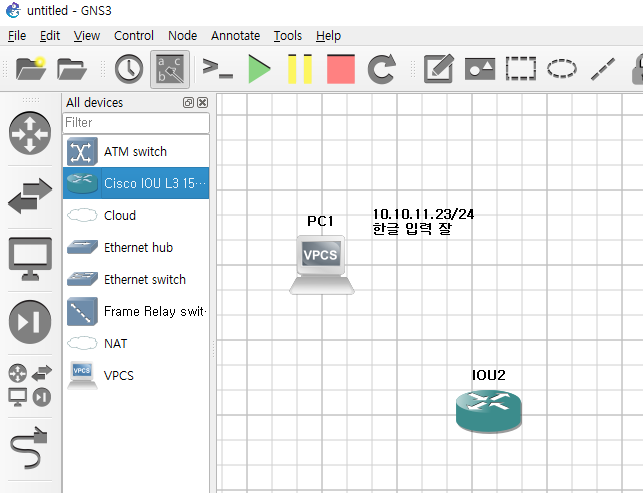Close the All devices panel
This screenshot has width=643, height=493.
(x=203, y=103)
